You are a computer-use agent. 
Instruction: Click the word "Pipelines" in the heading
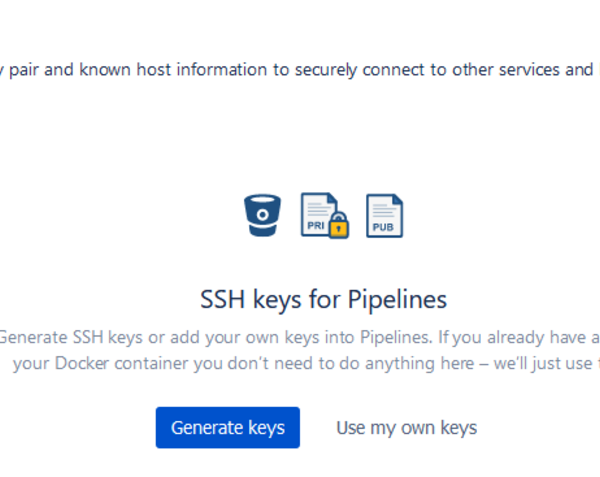pos(397,299)
